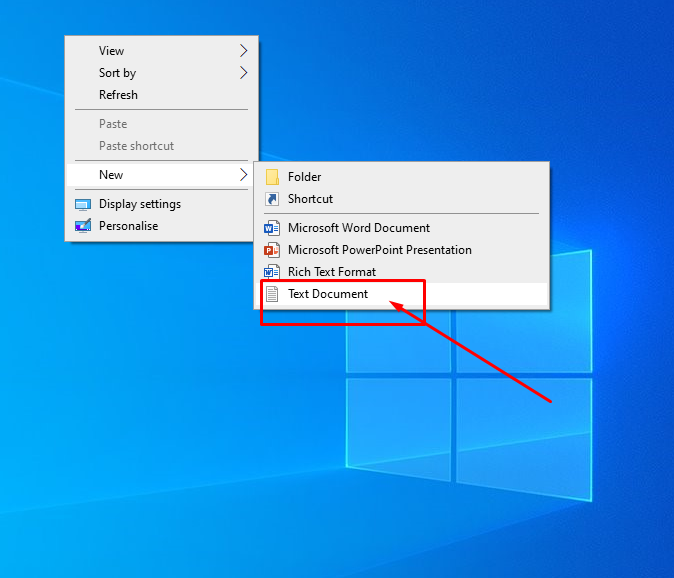674x578 pixels.
Task: Click the Personalise icon
Action: (x=83, y=226)
